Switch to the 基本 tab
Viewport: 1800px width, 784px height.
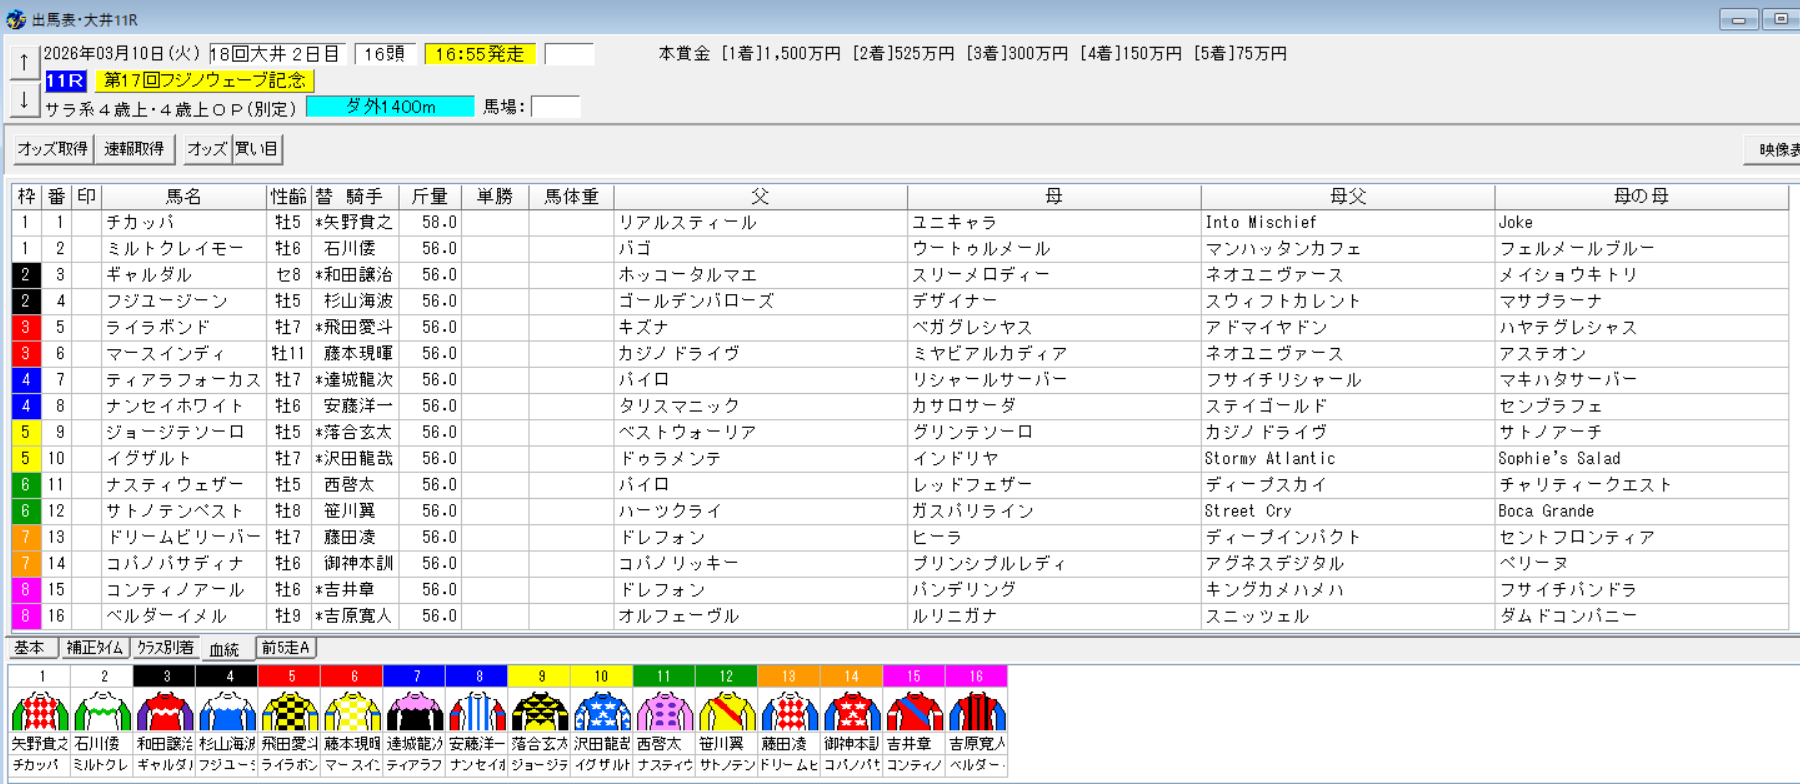click(x=30, y=648)
